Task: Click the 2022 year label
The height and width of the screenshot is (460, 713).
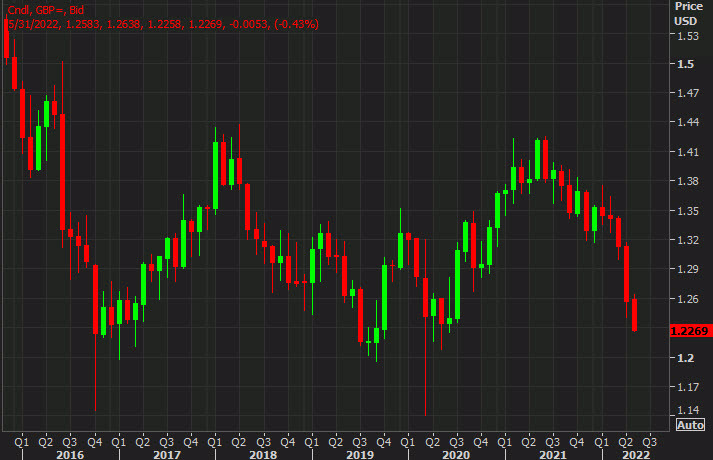Action: click(x=636, y=455)
